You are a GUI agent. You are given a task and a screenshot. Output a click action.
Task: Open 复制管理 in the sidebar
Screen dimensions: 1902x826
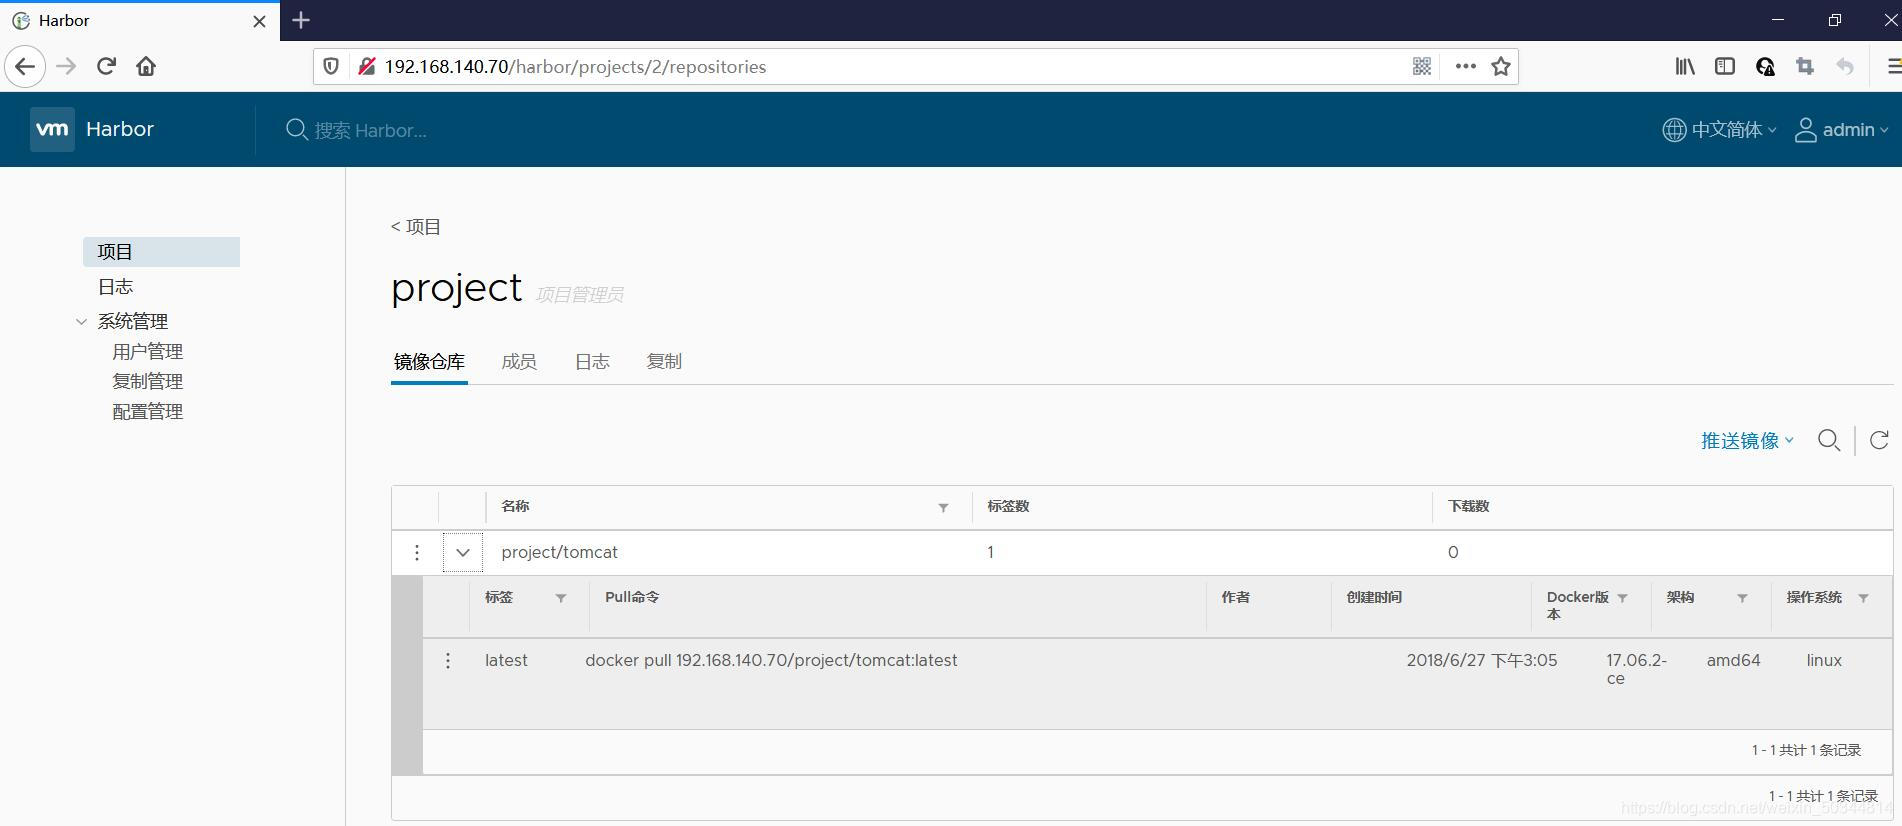pos(148,382)
